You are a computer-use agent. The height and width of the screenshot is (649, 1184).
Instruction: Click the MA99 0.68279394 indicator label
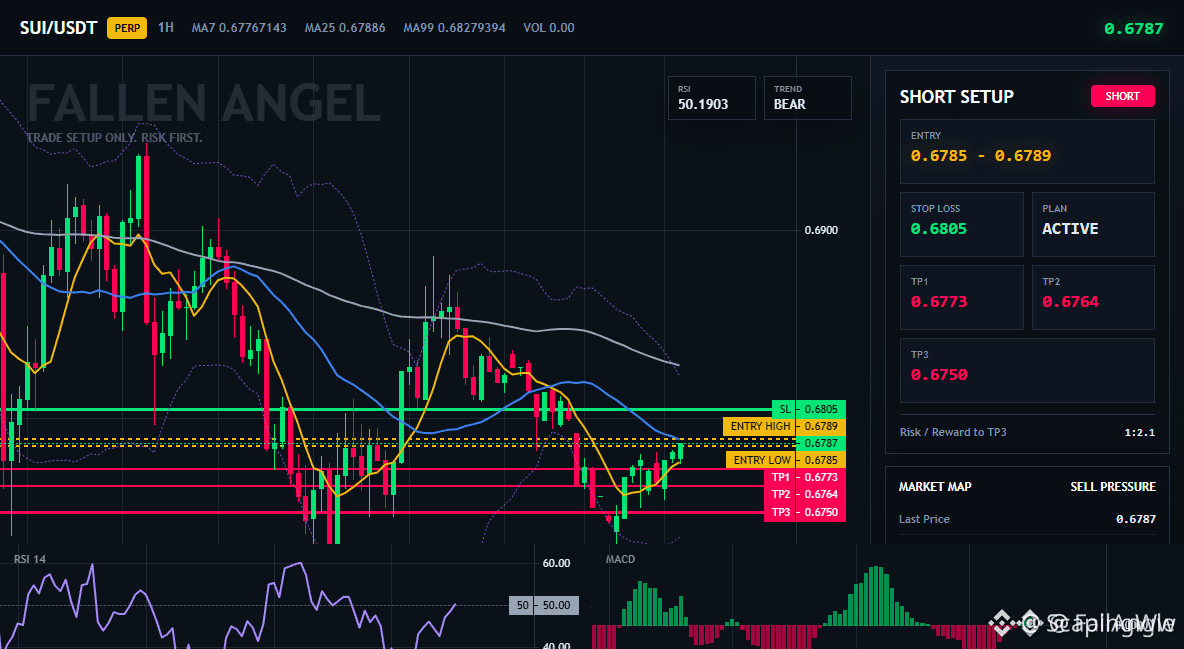point(455,28)
